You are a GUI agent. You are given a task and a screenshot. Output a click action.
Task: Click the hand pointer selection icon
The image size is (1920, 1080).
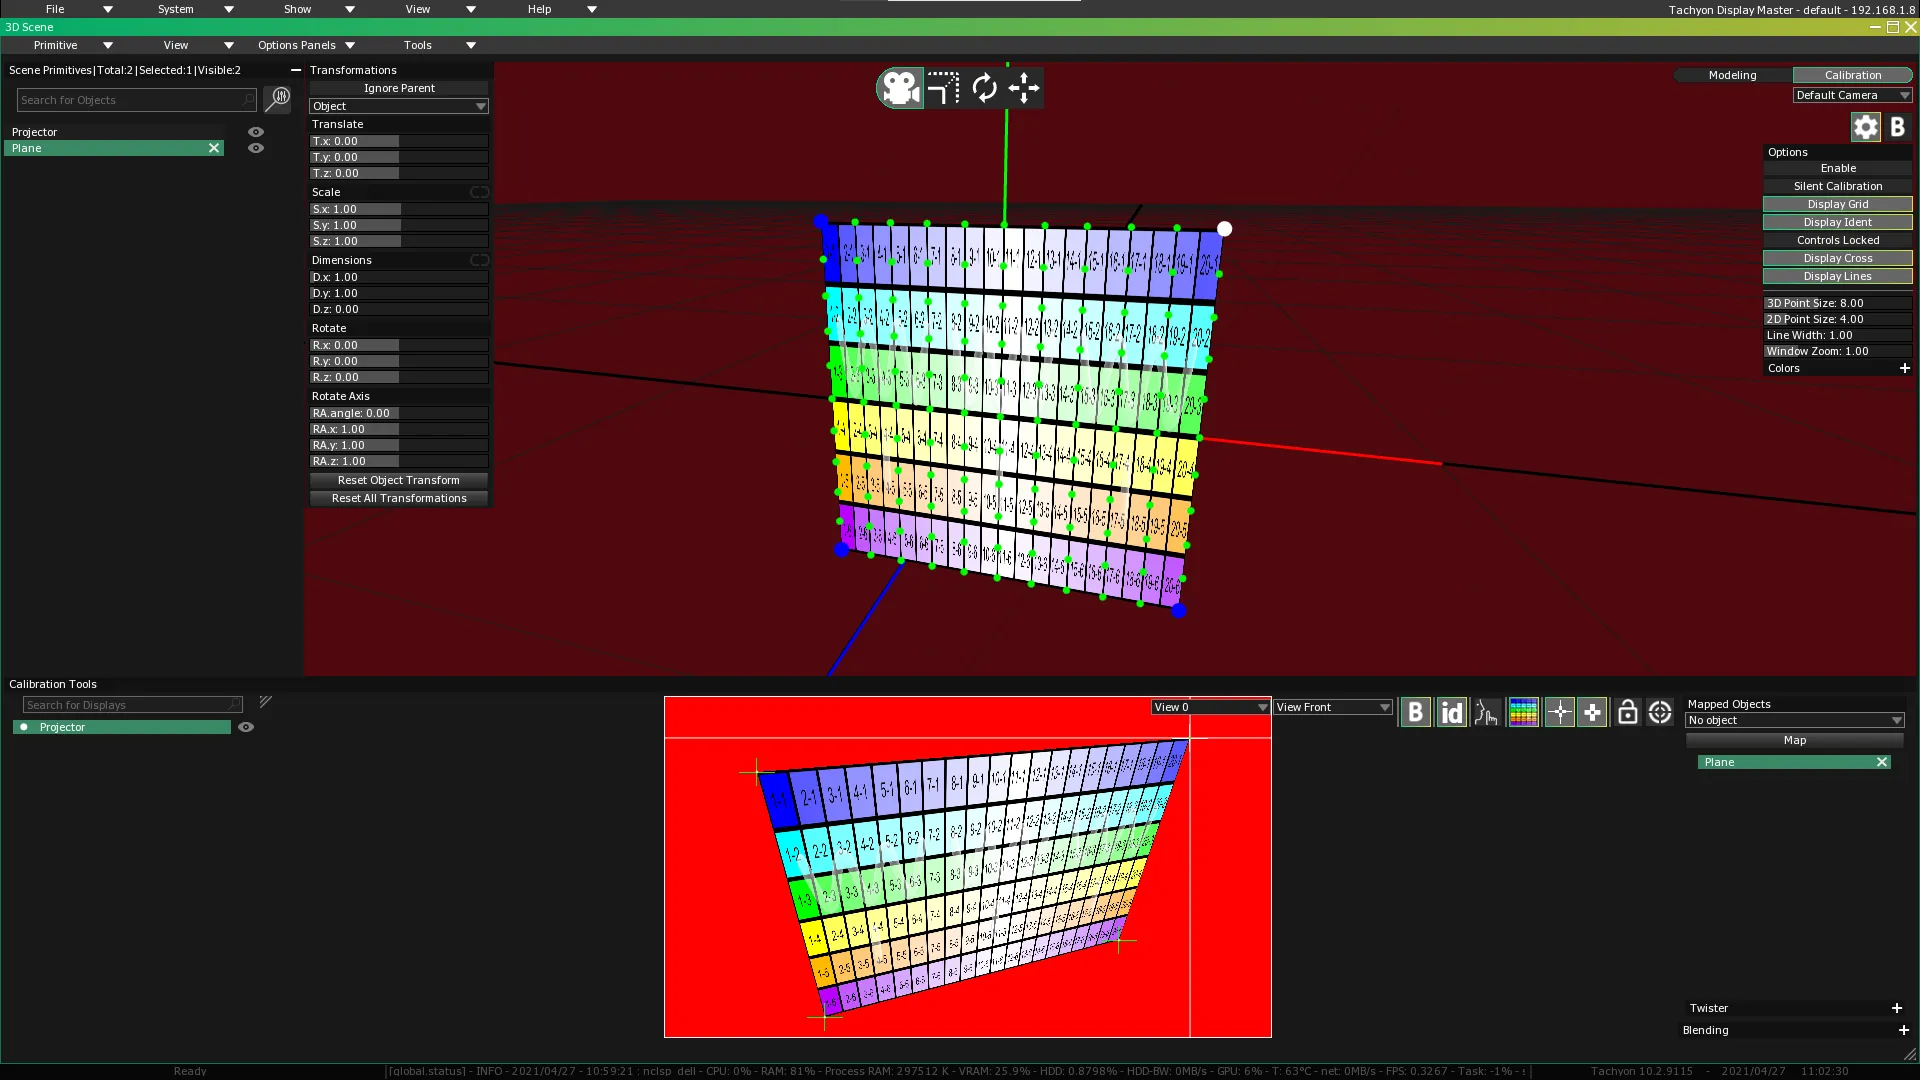coord(1487,712)
